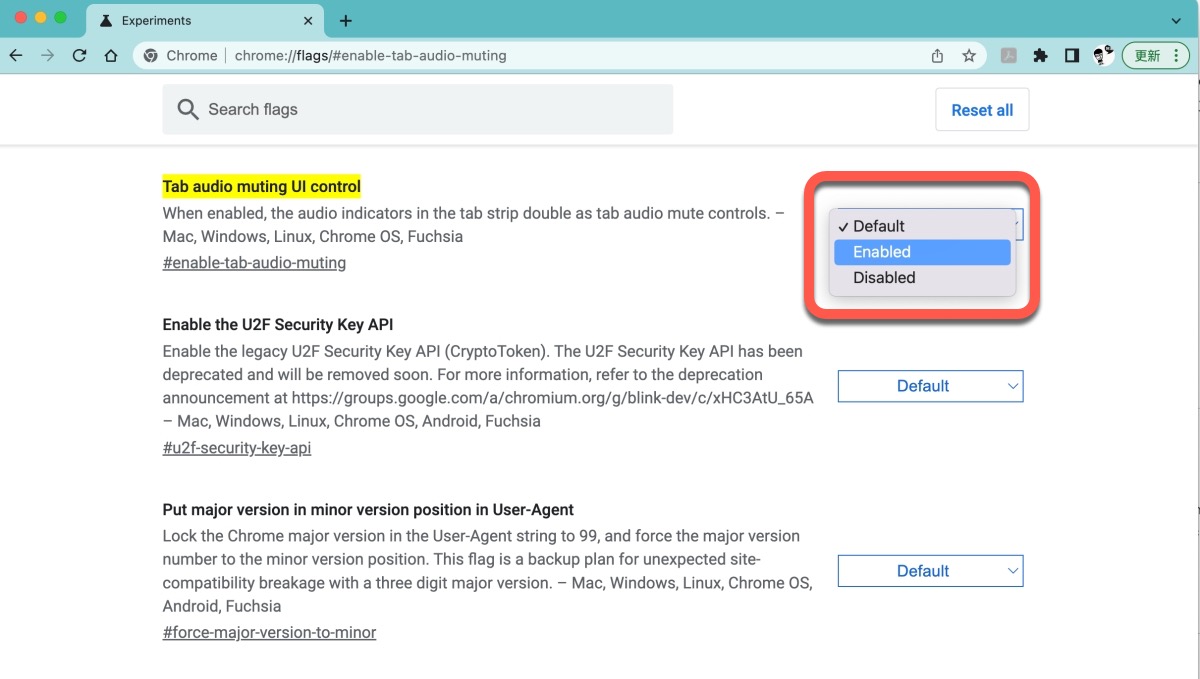Click the share icon in the address bar
This screenshot has height=679, width=1200.
coord(937,56)
